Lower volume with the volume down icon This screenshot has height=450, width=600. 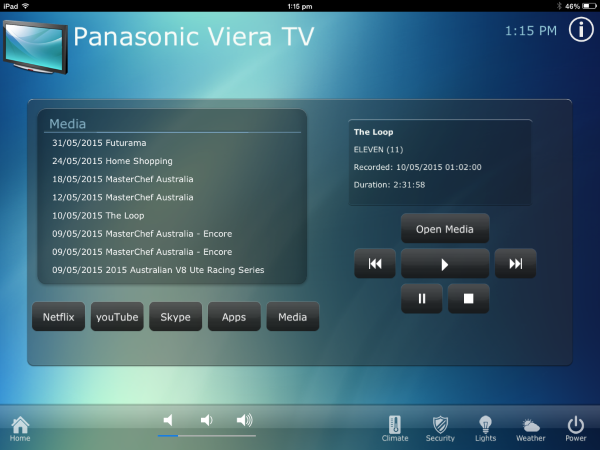[206, 420]
